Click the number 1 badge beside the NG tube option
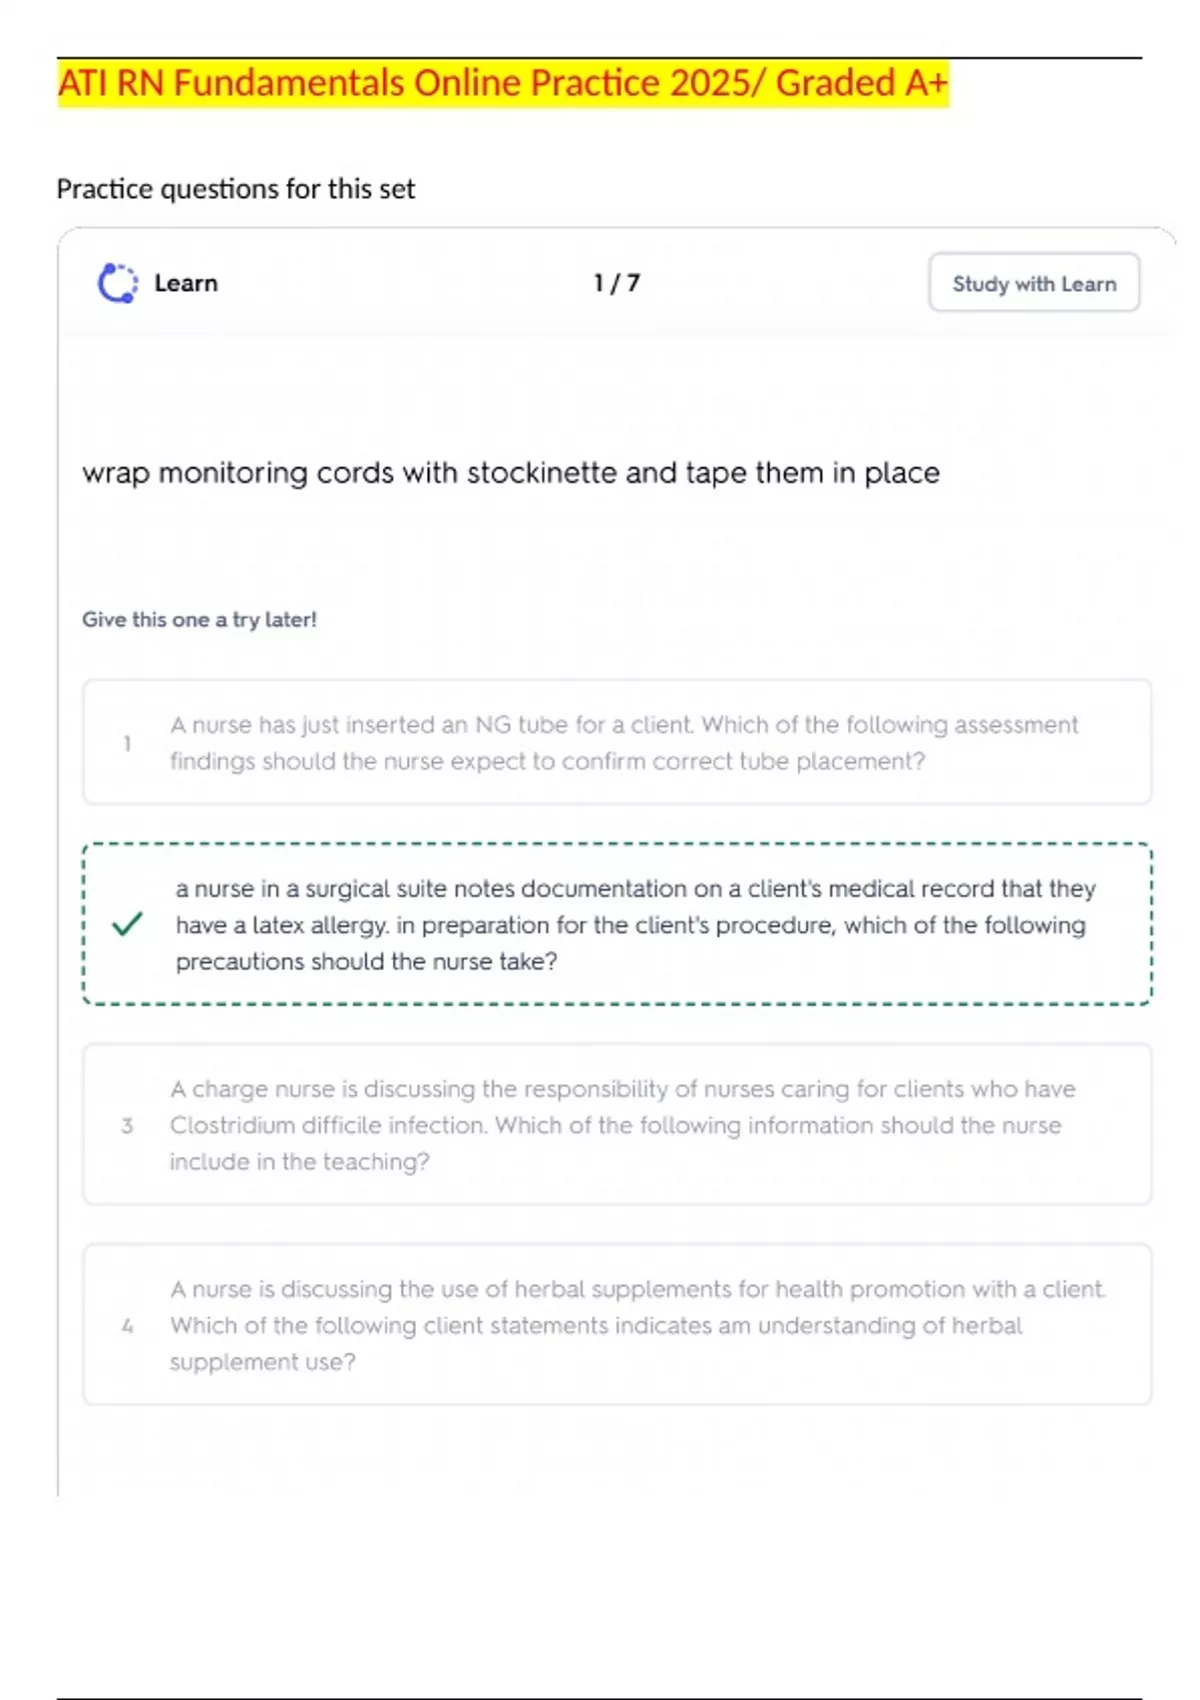The image size is (1200, 1700). coord(127,743)
